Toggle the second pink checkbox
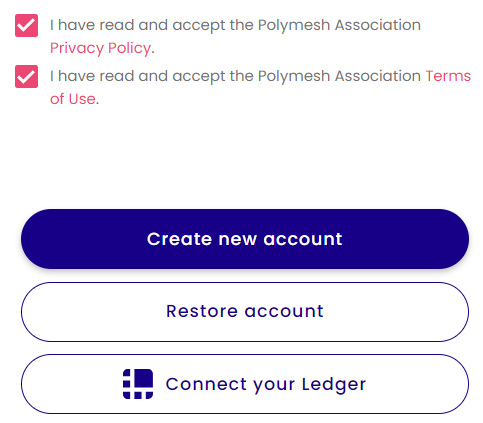Screen dimensions: 483x423 [x=26, y=76]
